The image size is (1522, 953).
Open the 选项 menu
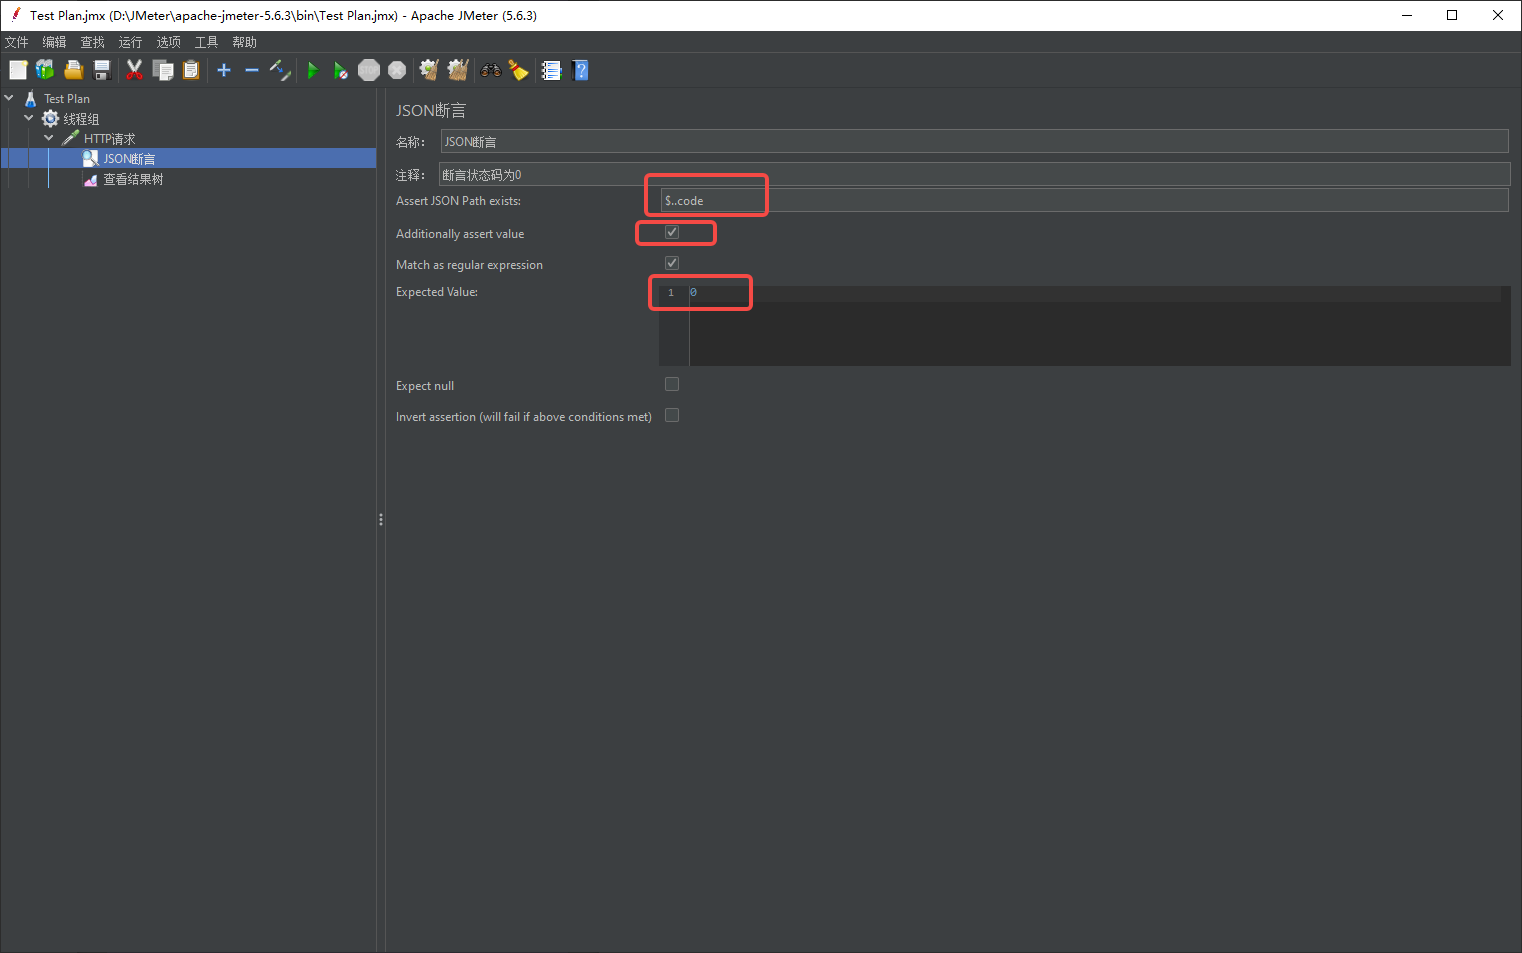(x=168, y=42)
